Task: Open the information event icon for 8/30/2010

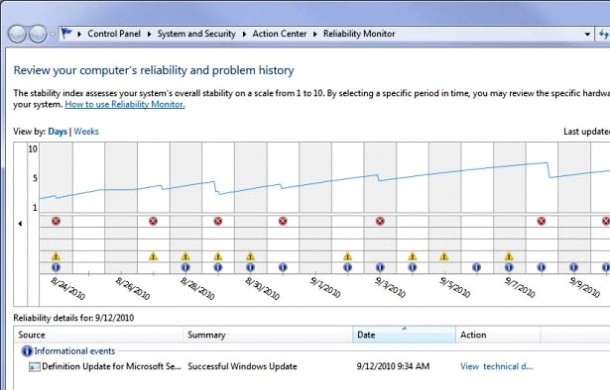Action: 250,267
